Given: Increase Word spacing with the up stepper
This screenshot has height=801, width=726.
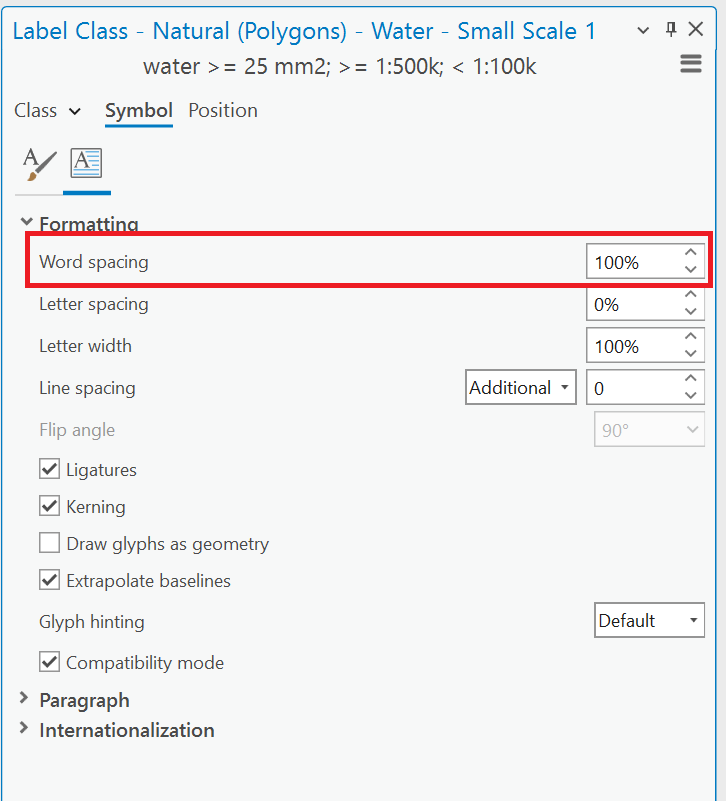Looking at the screenshot, I should click(690, 254).
